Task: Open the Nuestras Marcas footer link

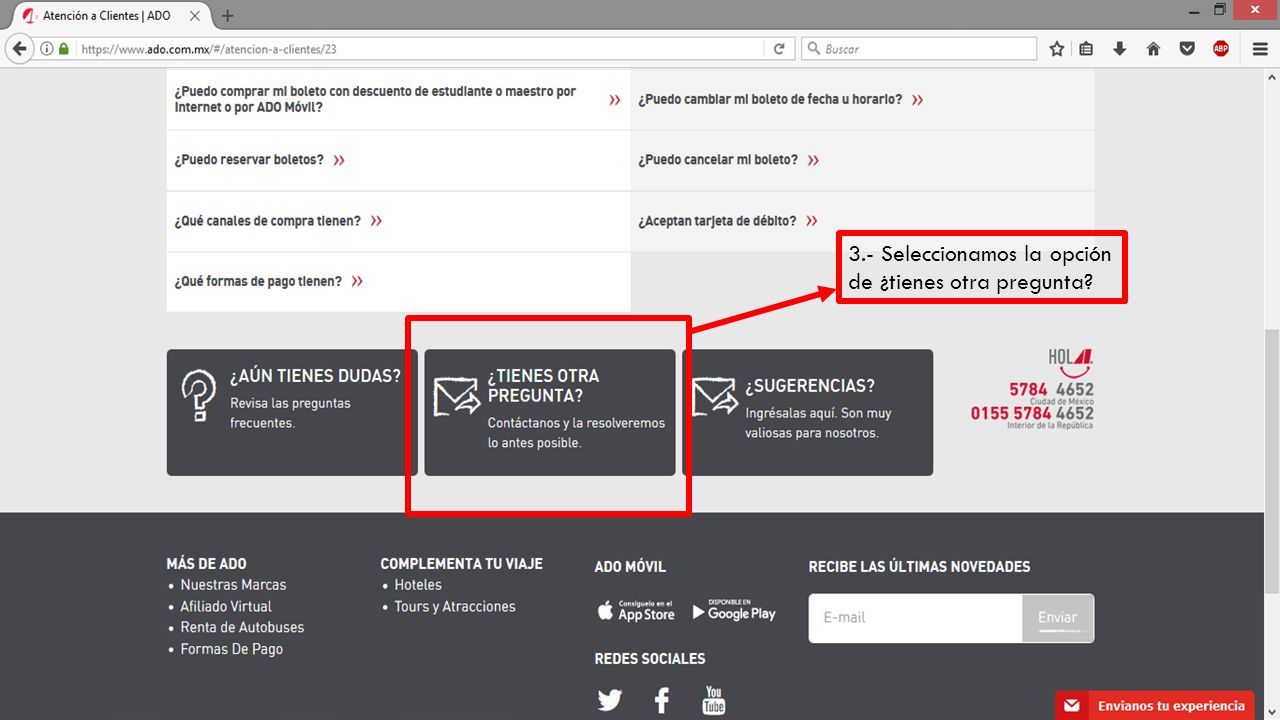Action: pos(233,585)
